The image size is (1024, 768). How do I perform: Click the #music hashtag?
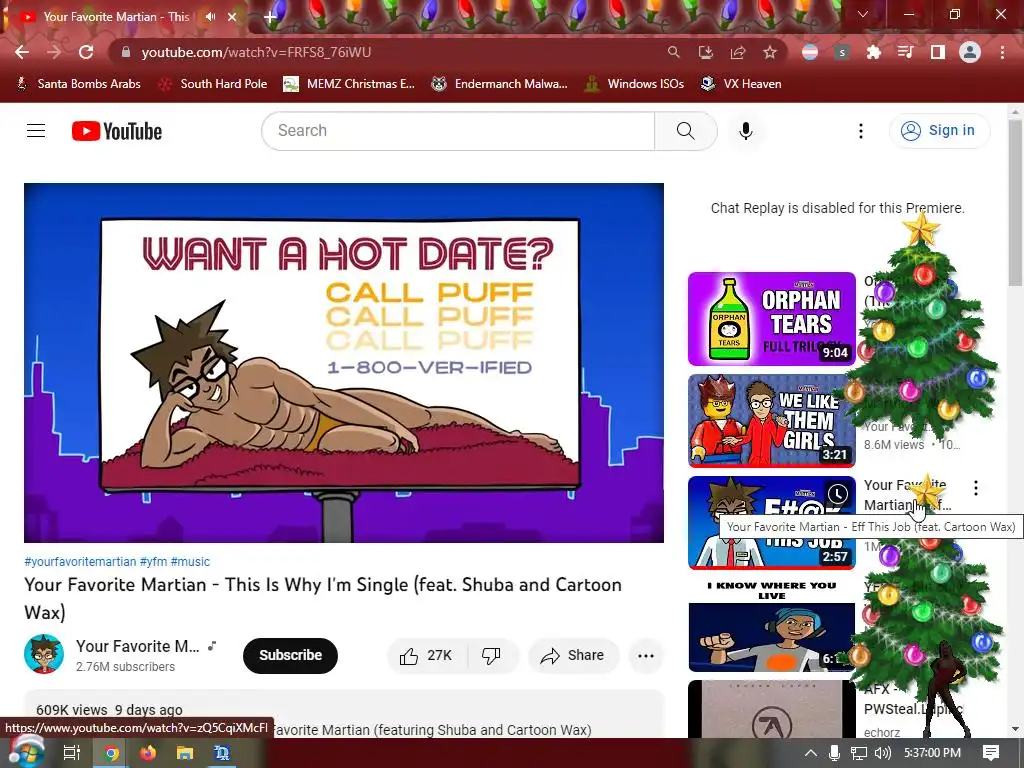pyautogui.click(x=190, y=562)
